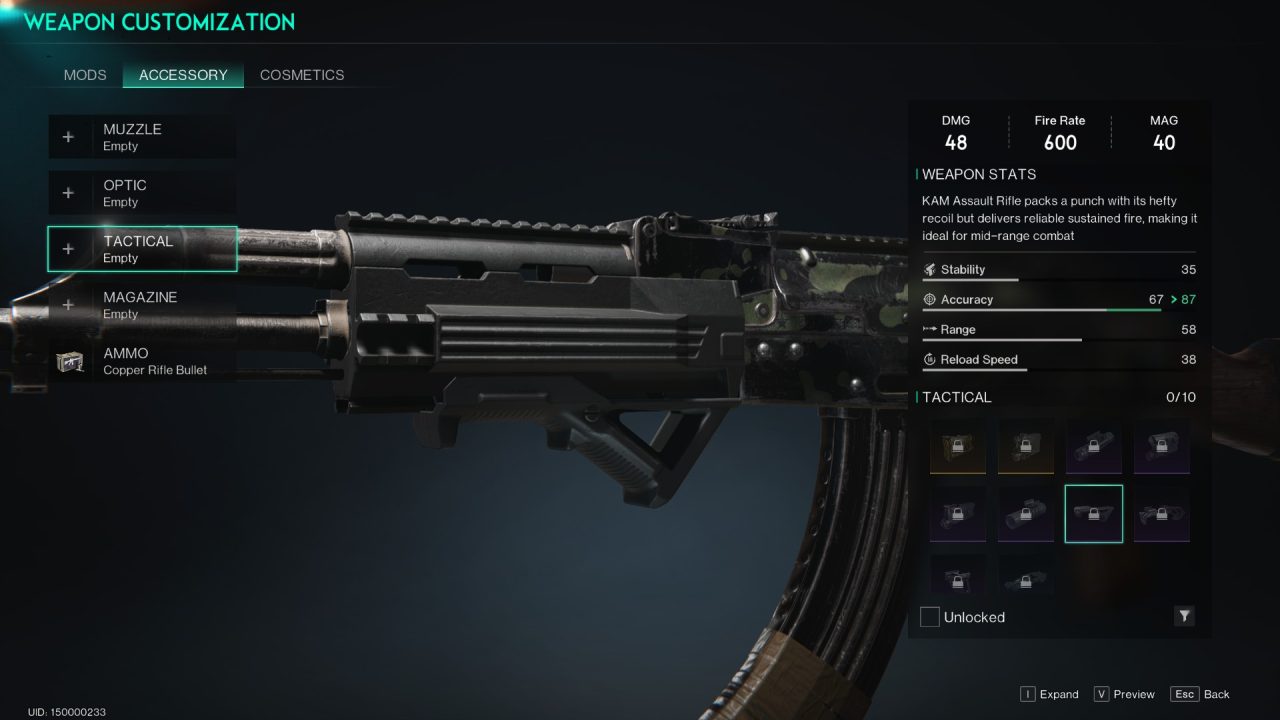Switch to the COSMETICS tab
This screenshot has height=720, width=1280.
coord(302,75)
